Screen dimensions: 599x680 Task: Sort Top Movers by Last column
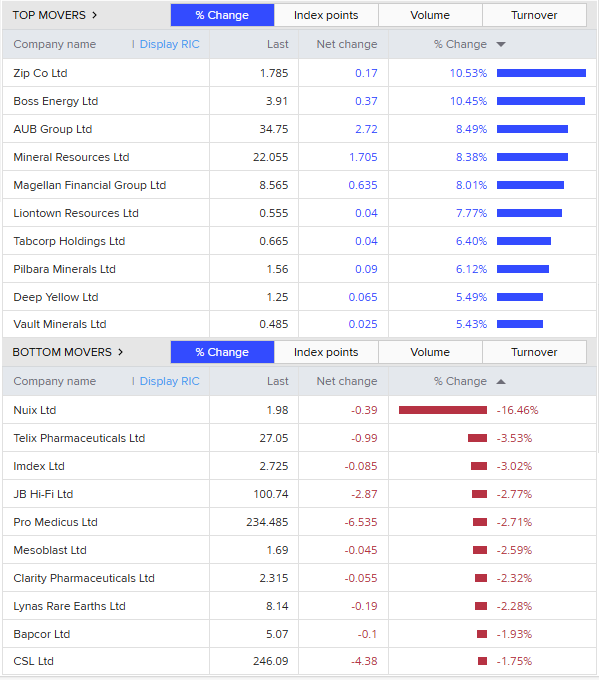pos(278,44)
